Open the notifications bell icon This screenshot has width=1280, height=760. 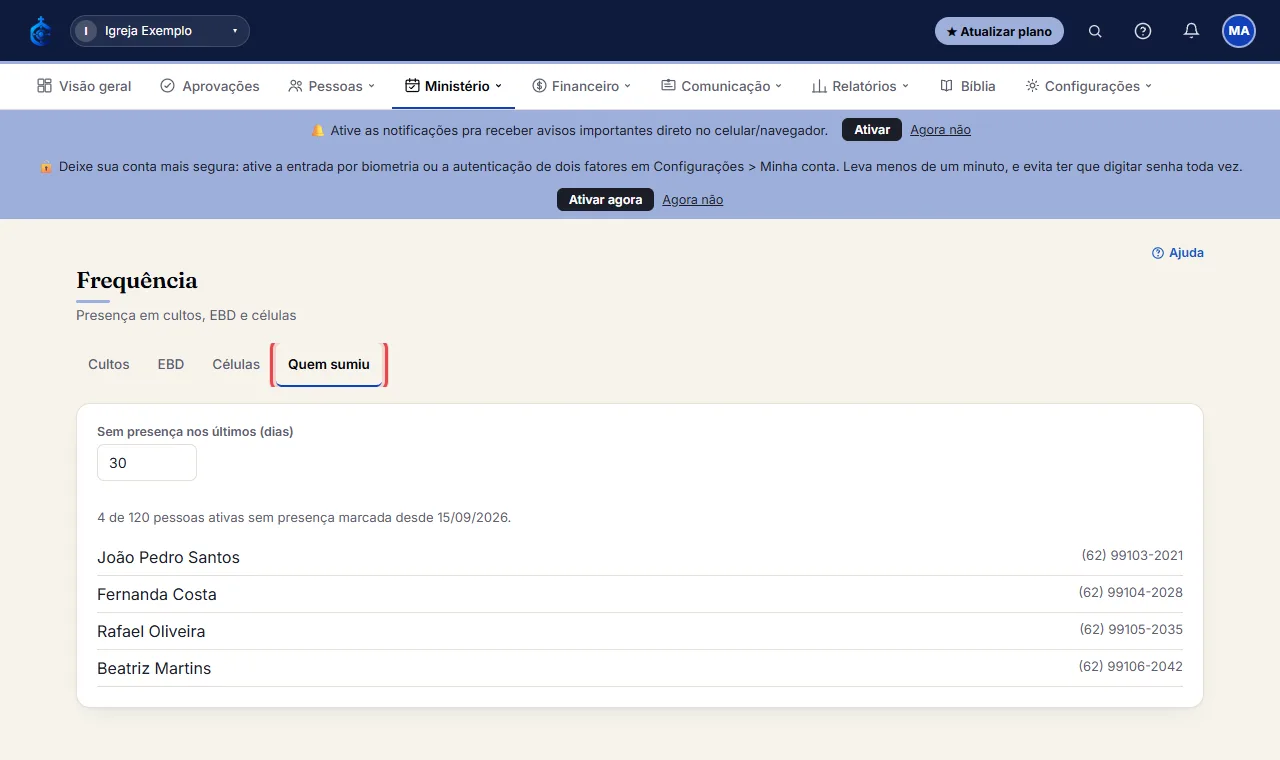[x=1191, y=31]
